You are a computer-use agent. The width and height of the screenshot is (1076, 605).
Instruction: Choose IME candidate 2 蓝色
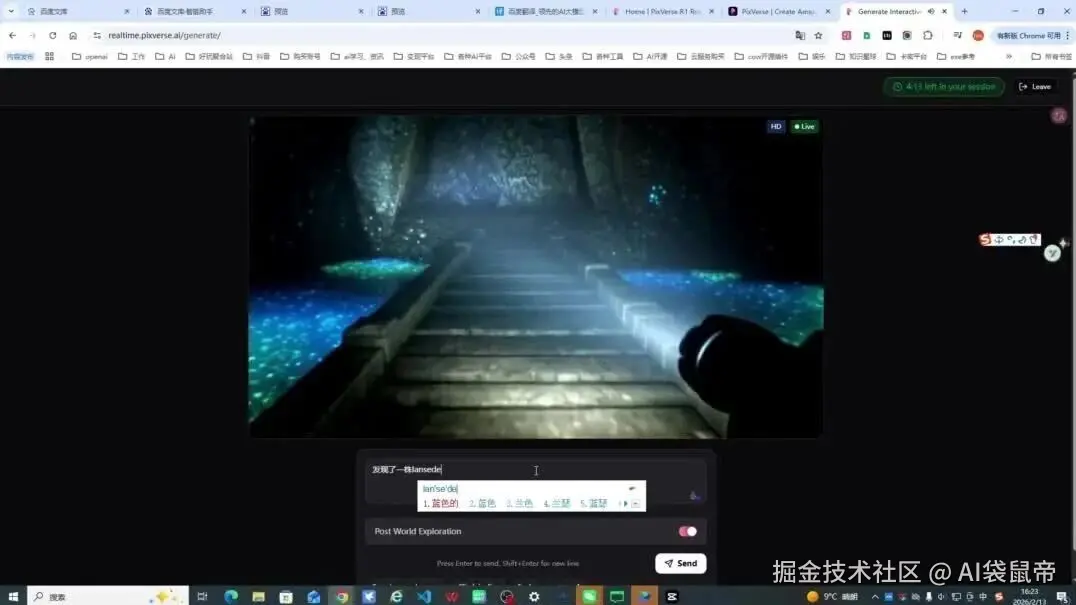point(482,503)
